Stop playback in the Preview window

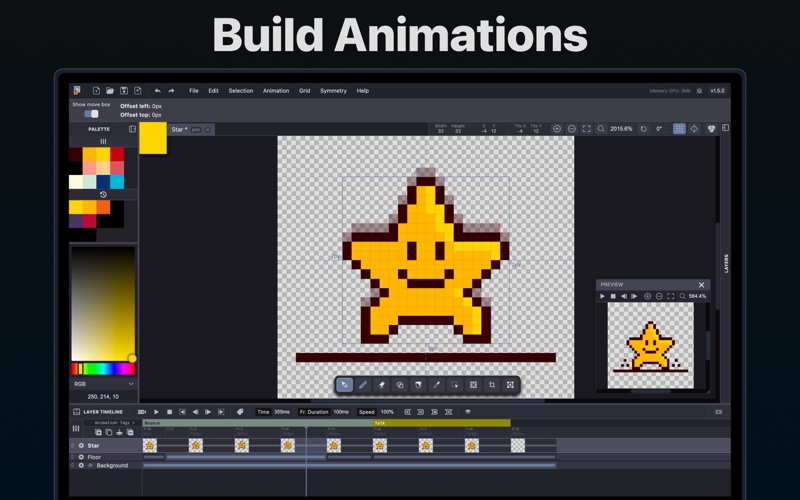click(613, 296)
